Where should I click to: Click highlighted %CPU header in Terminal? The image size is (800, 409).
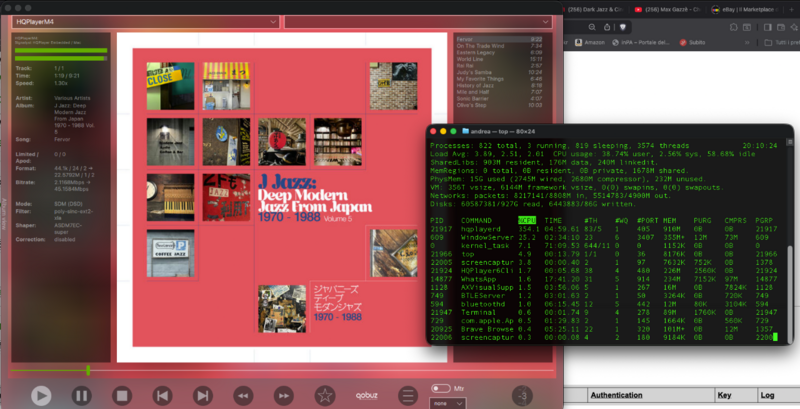pyautogui.click(x=527, y=221)
